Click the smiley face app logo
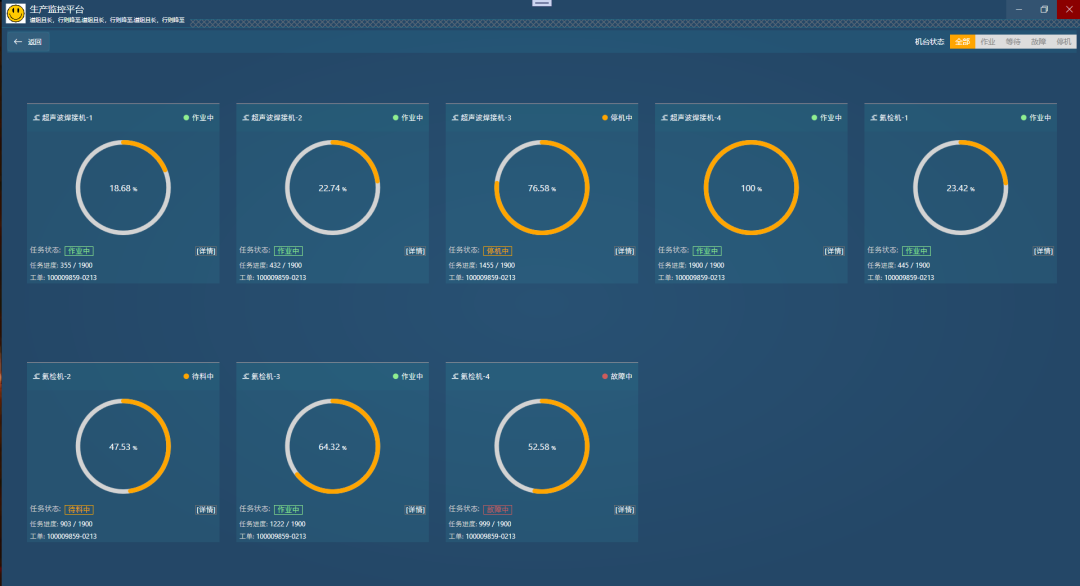Screen dimensions: 1080x586 [x=15, y=12]
